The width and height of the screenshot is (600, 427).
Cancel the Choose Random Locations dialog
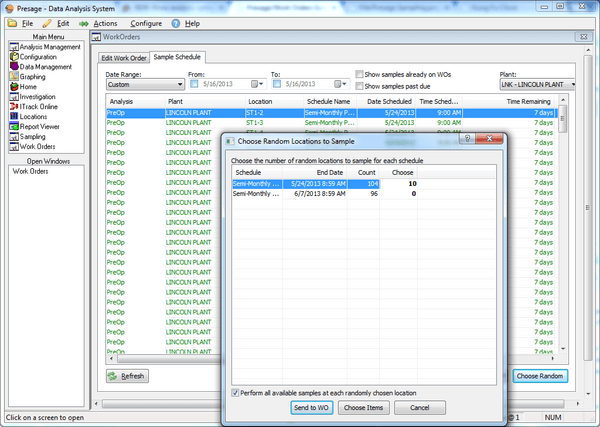click(420, 408)
